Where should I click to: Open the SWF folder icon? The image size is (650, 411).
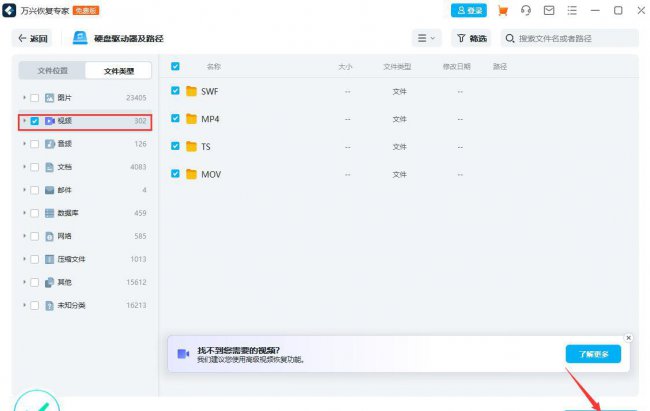pyautogui.click(x=191, y=91)
